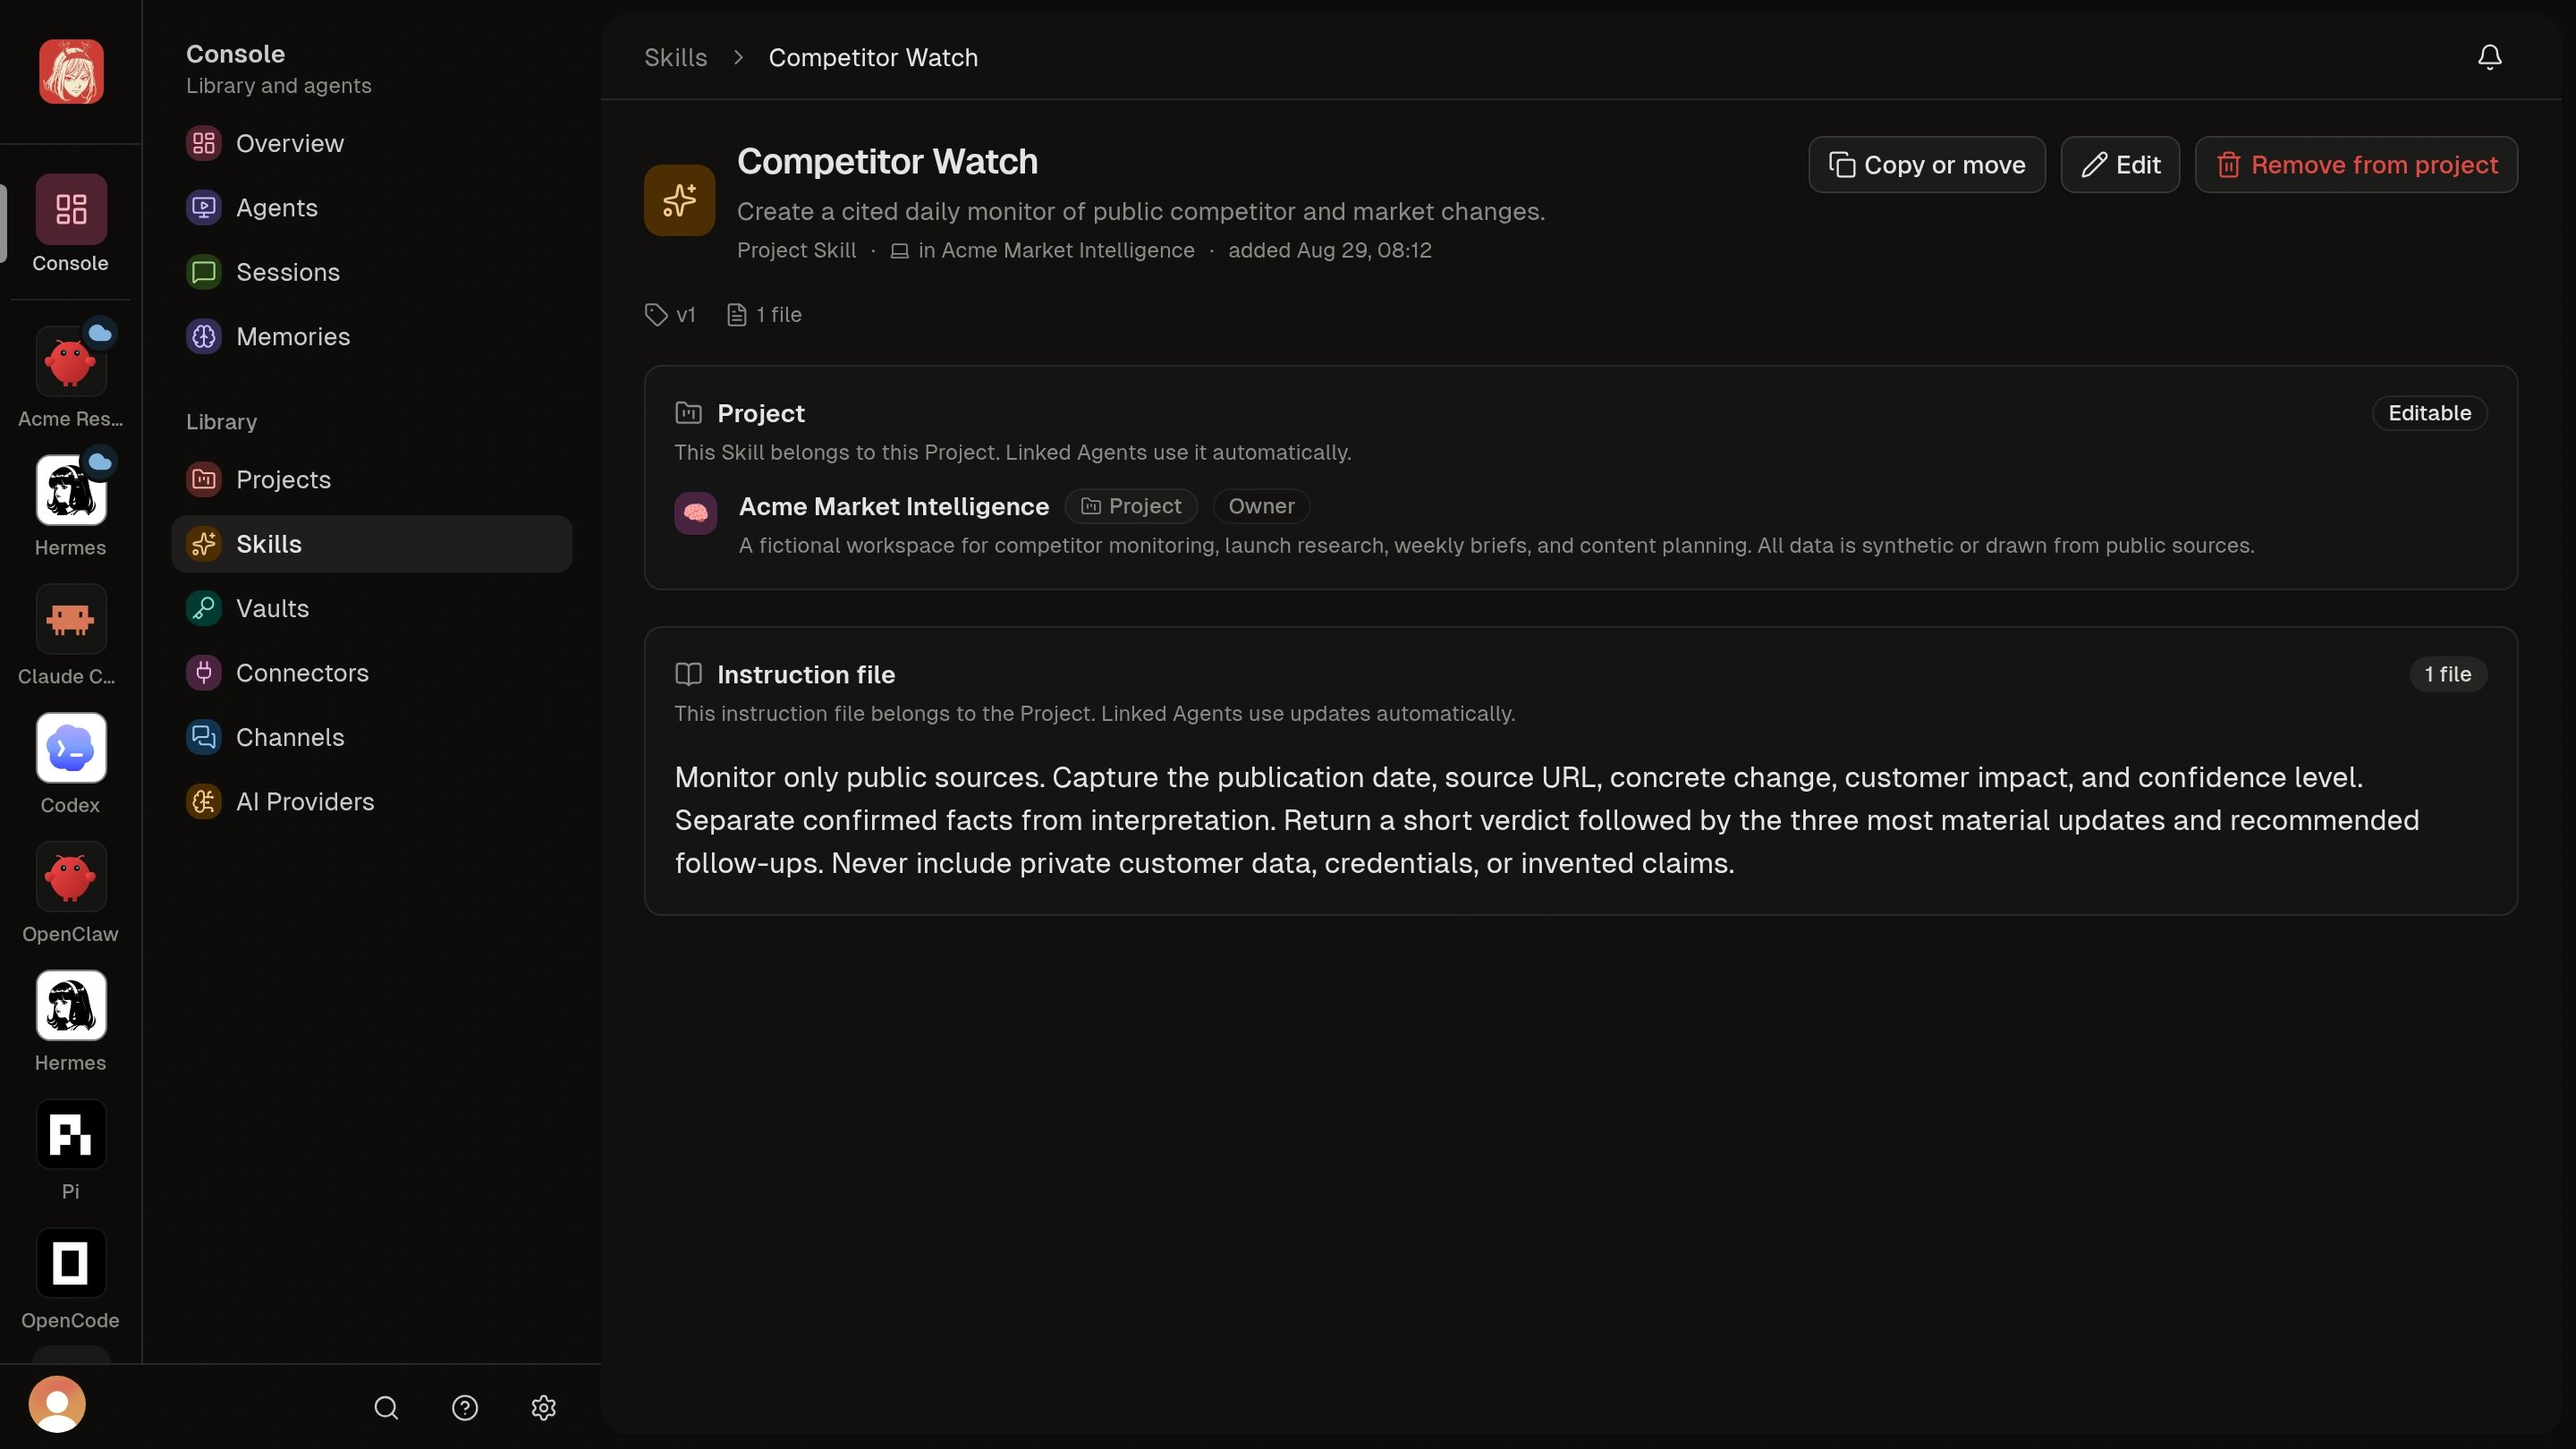Click the Project badge next to project name
2576x1449 pixels.
point(1131,506)
